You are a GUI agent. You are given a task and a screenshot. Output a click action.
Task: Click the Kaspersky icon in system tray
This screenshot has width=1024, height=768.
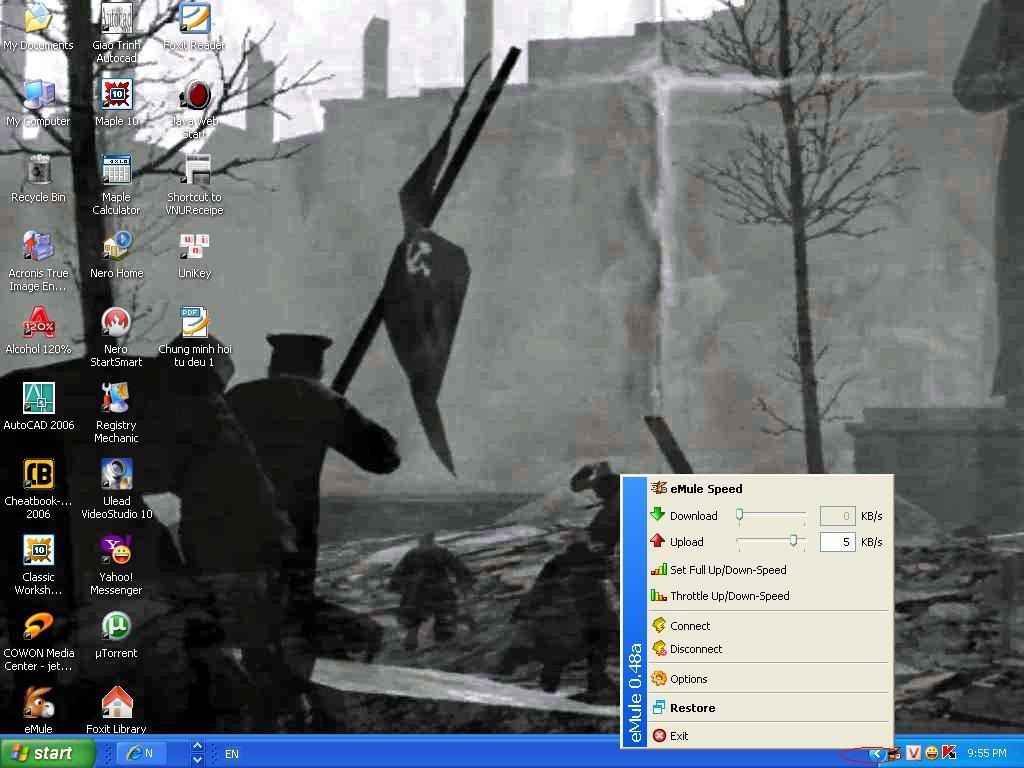948,753
